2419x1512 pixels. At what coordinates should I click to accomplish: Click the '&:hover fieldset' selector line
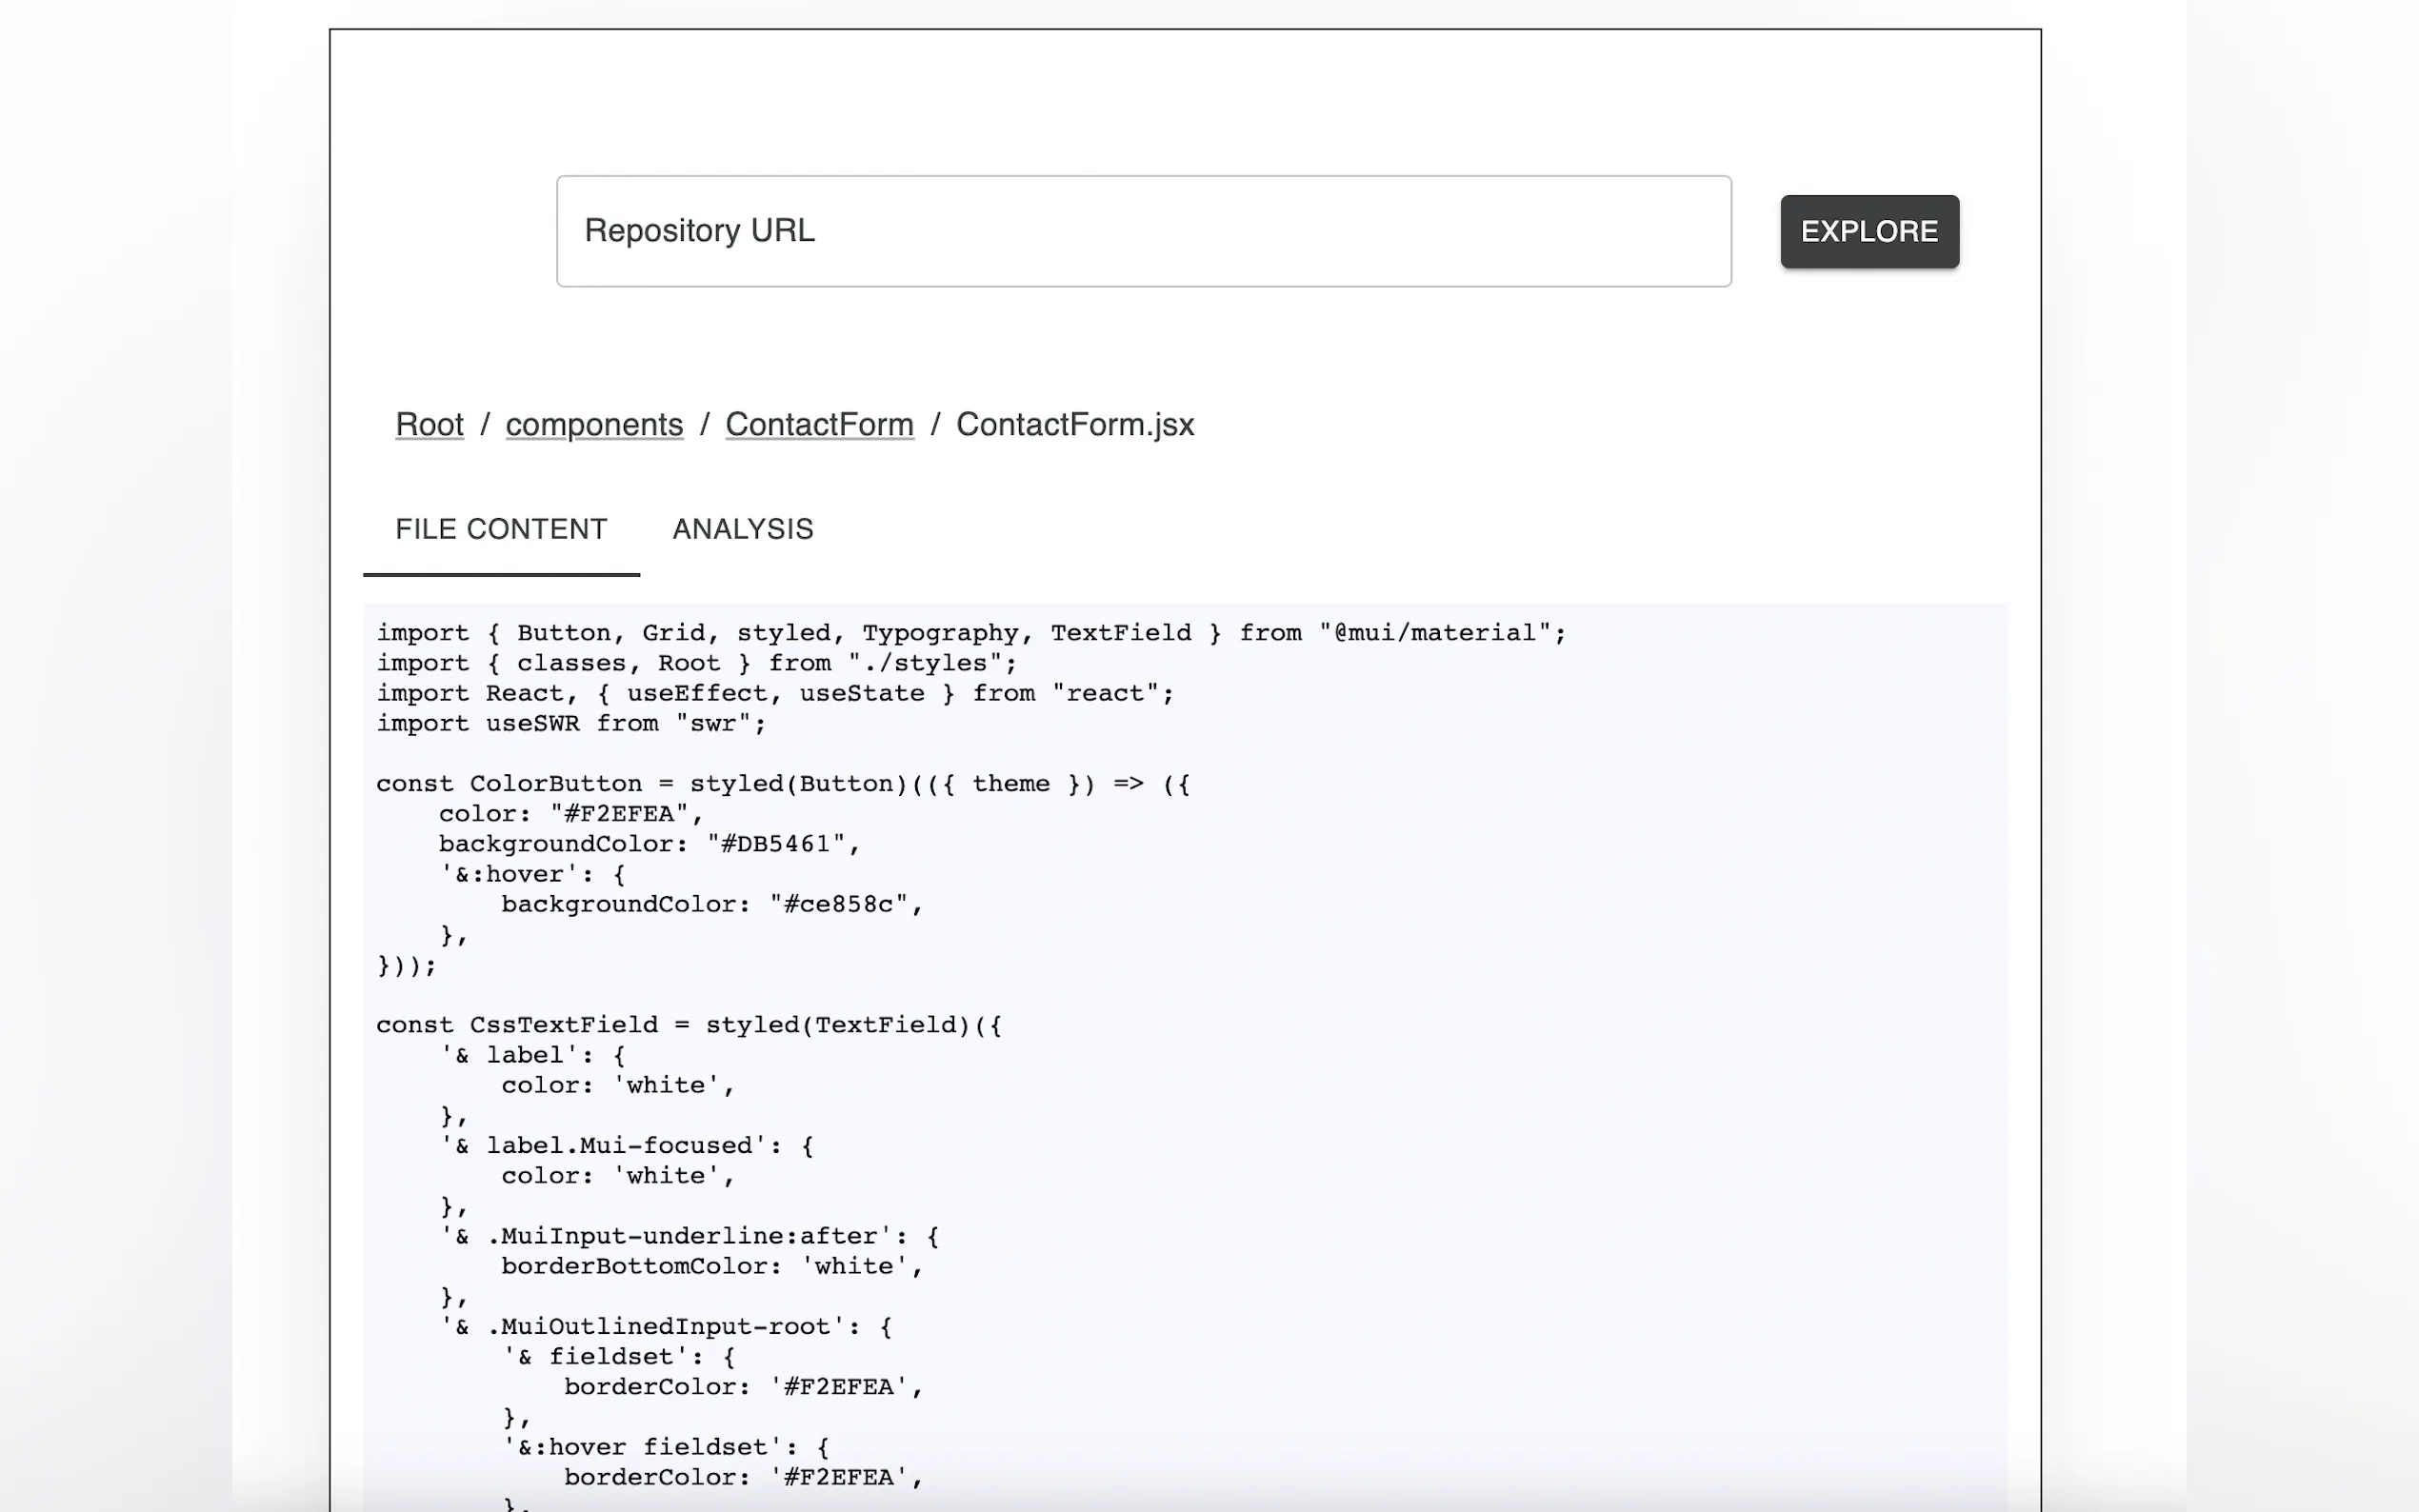(666, 1447)
